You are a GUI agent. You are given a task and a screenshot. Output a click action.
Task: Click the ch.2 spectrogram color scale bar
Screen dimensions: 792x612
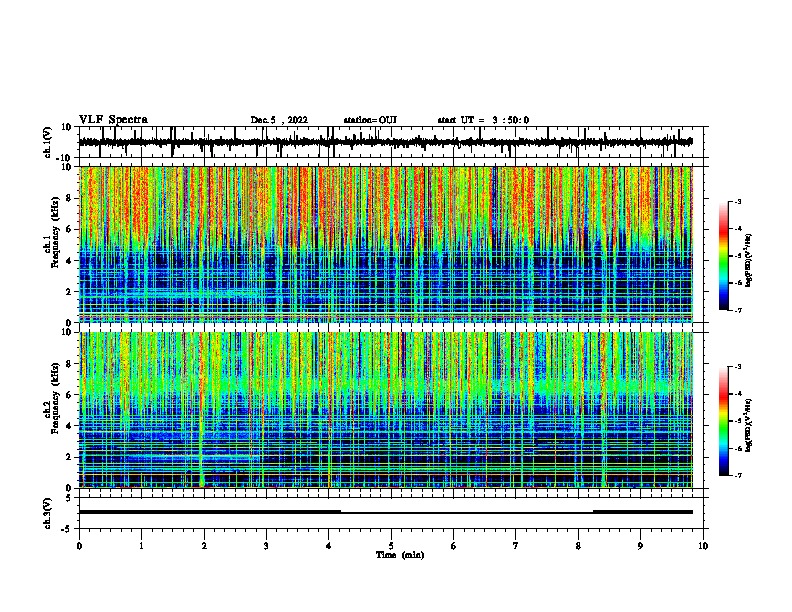click(x=724, y=421)
